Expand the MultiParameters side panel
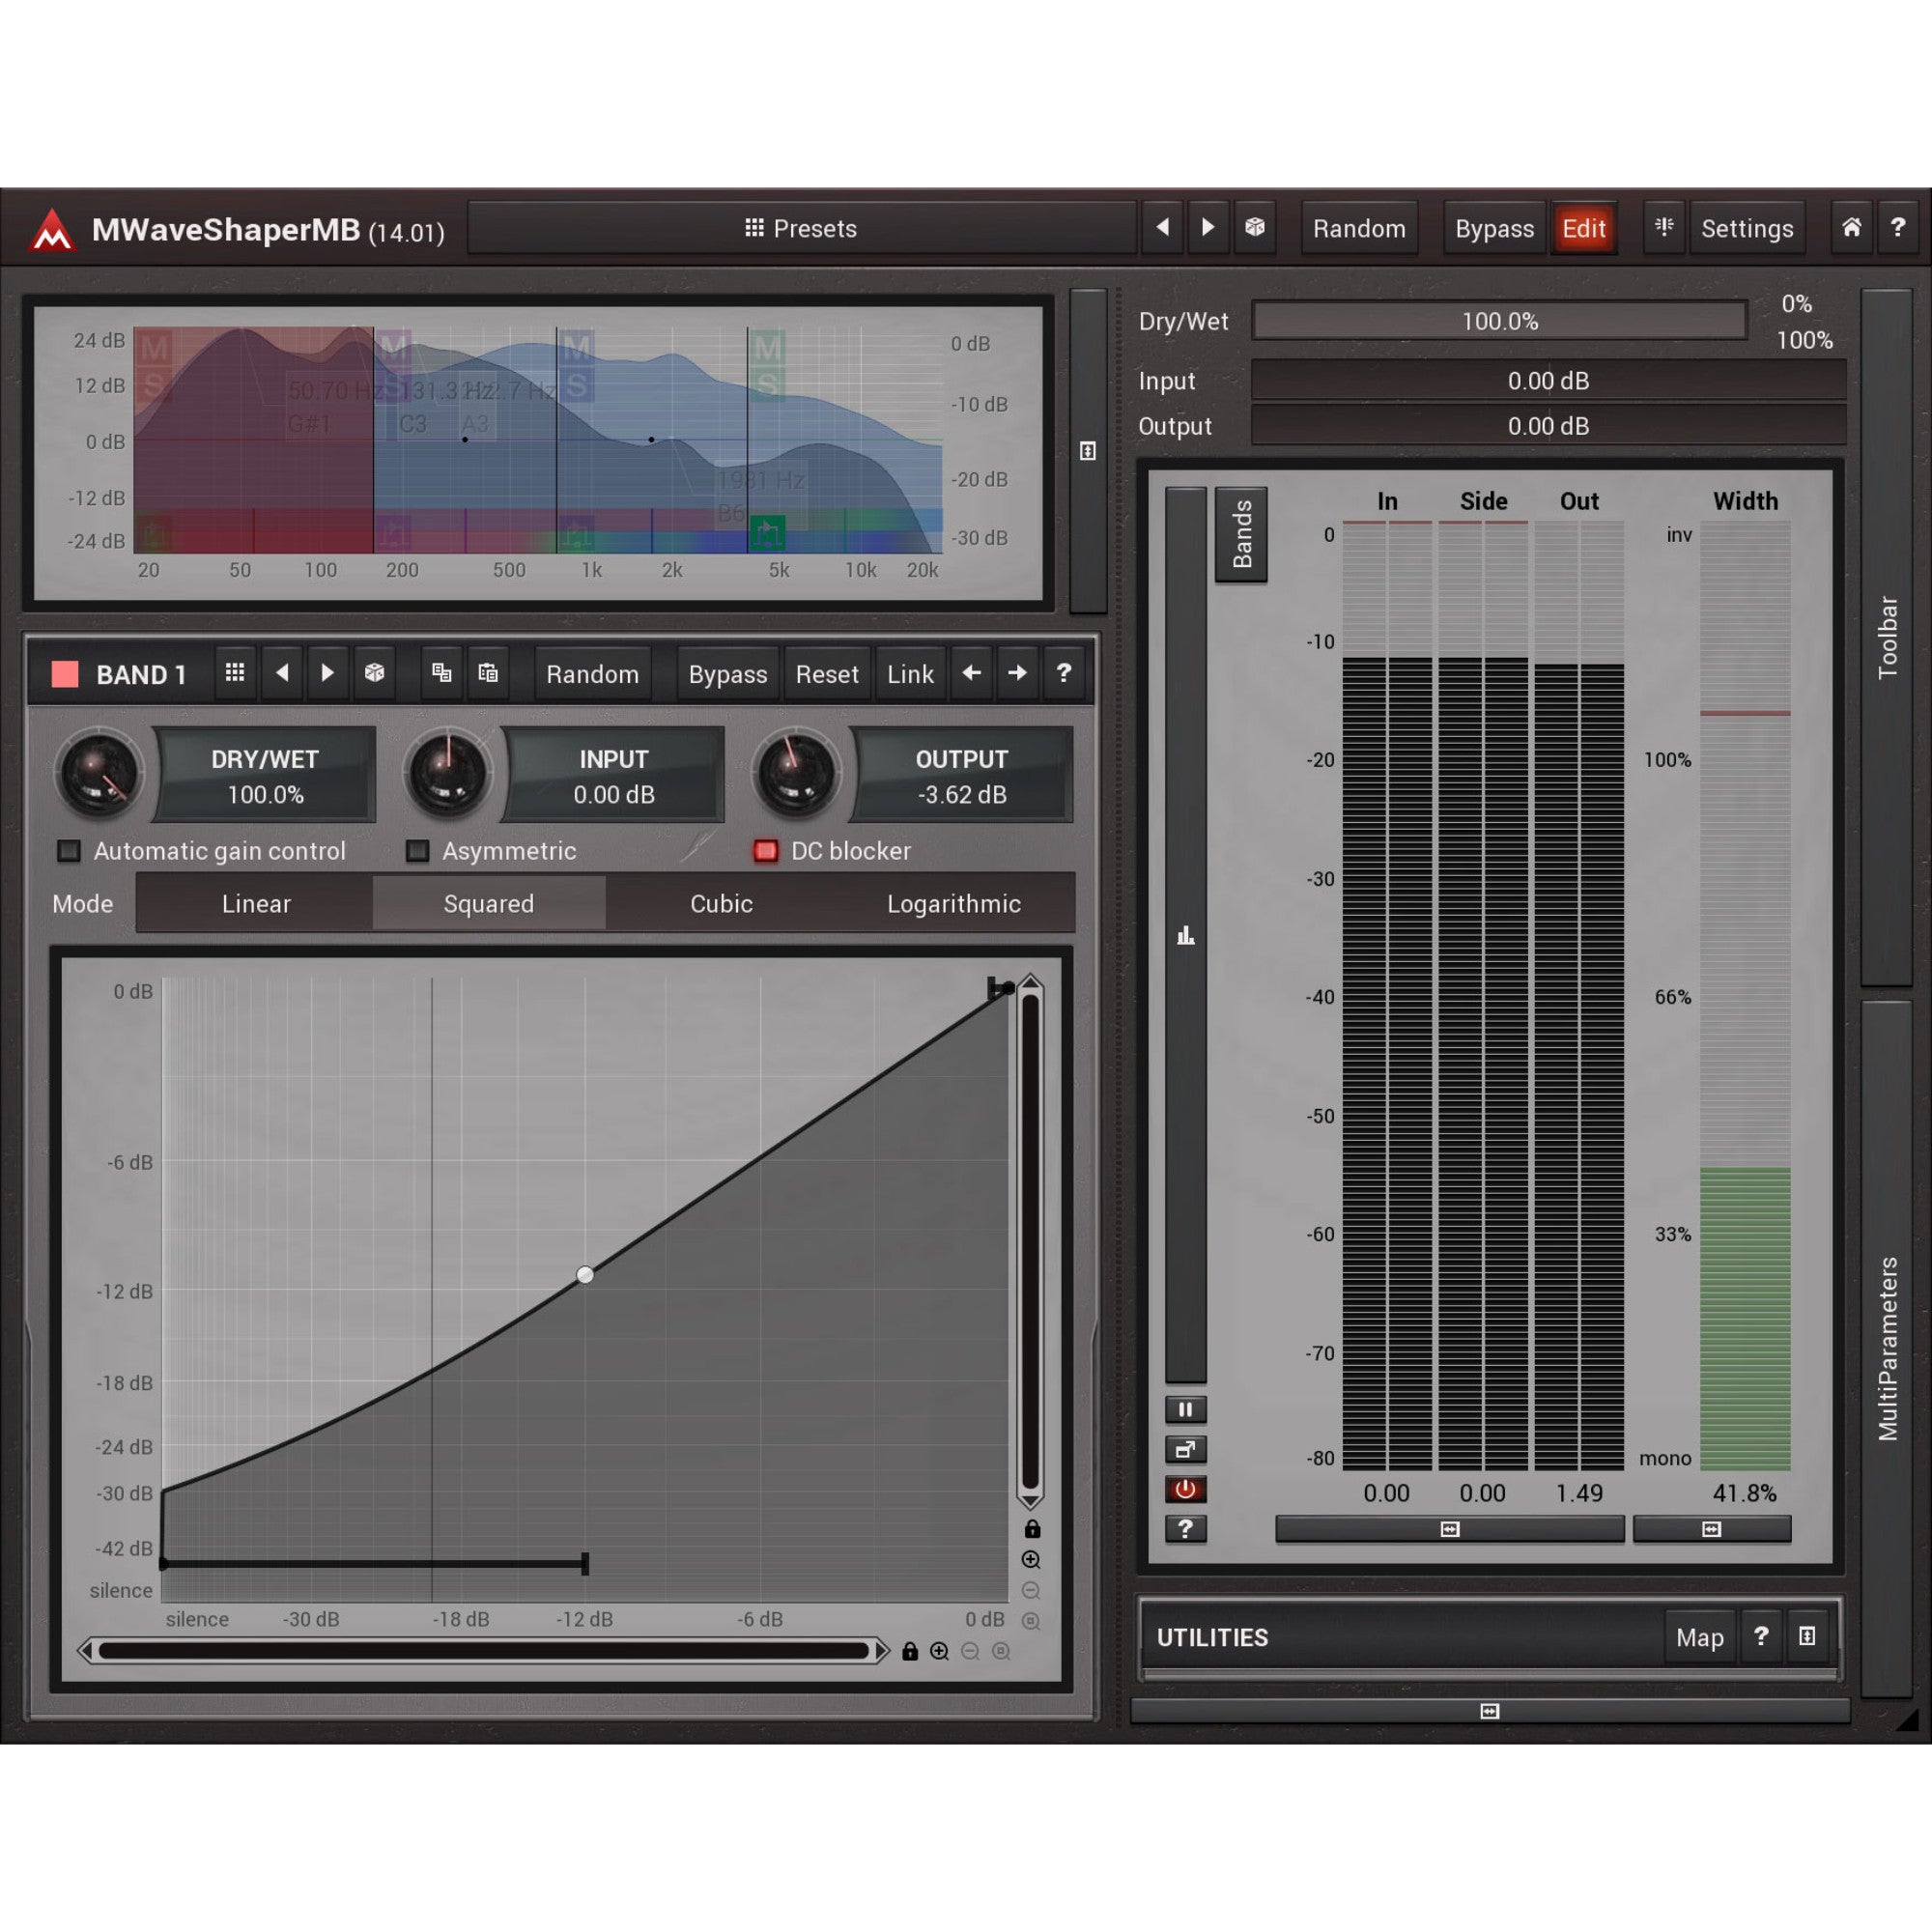 pyautogui.click(x=1887, y=1349)
